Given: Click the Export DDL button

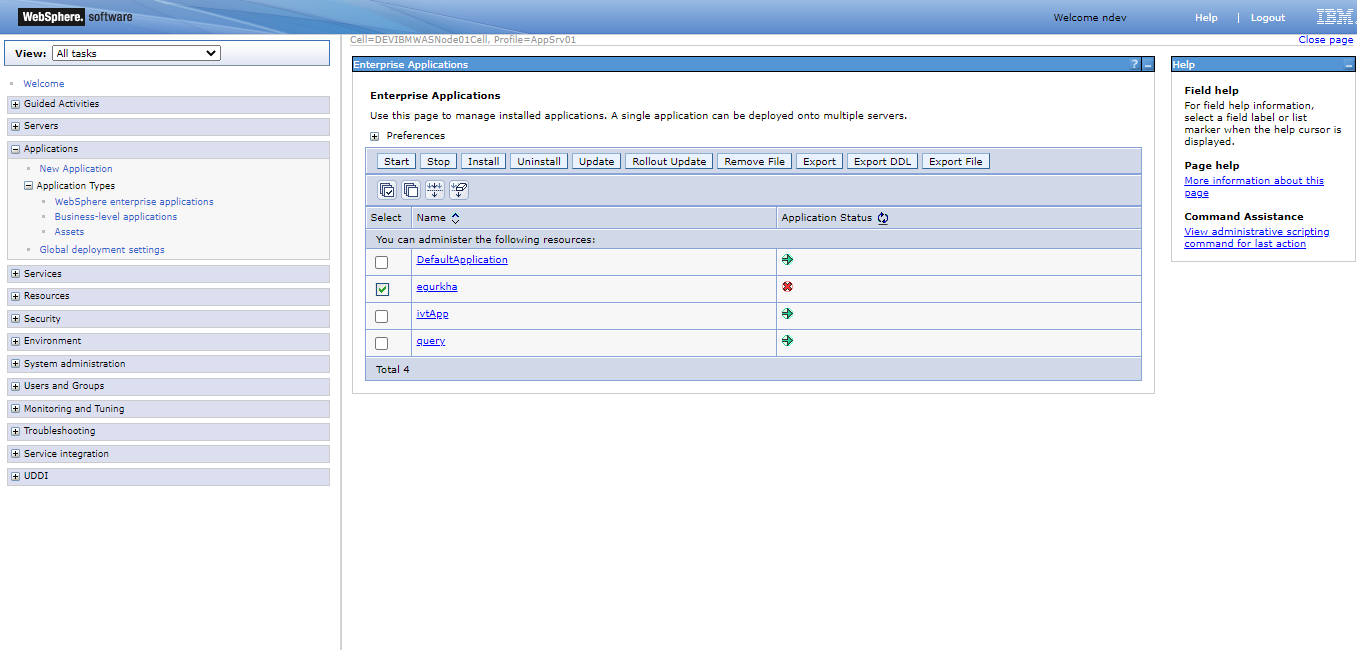Looking at the screenshot, I should (883, 161).
